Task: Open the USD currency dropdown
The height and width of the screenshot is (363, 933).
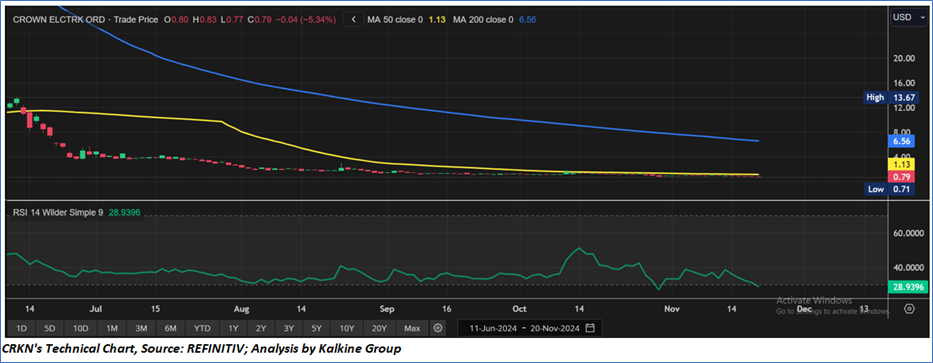Action: tap(909, 18)
